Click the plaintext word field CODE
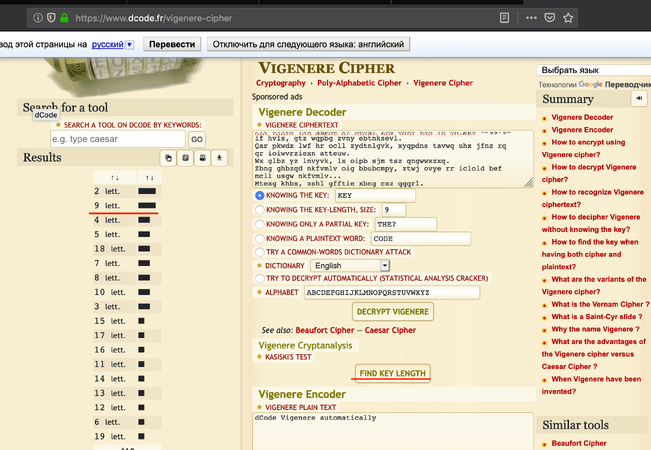 [421, 239]
